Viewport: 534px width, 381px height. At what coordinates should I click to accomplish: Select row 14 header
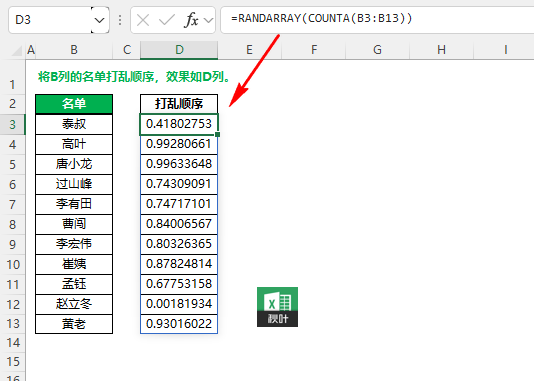tap(13, 343)
